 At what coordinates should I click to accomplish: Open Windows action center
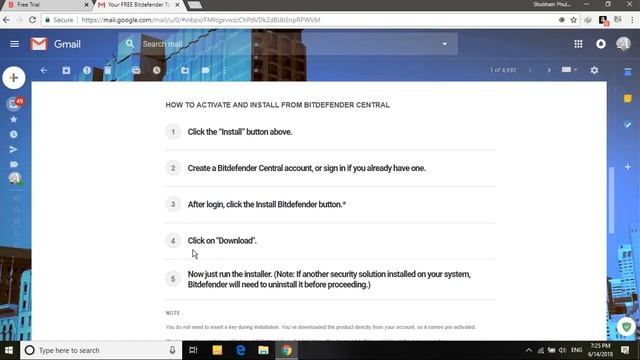pos(625,350)
